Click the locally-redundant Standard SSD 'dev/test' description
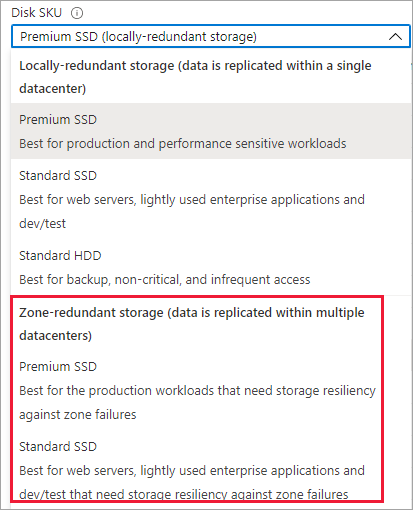This screenshot has height=510, width=413. tap(42, 223)
